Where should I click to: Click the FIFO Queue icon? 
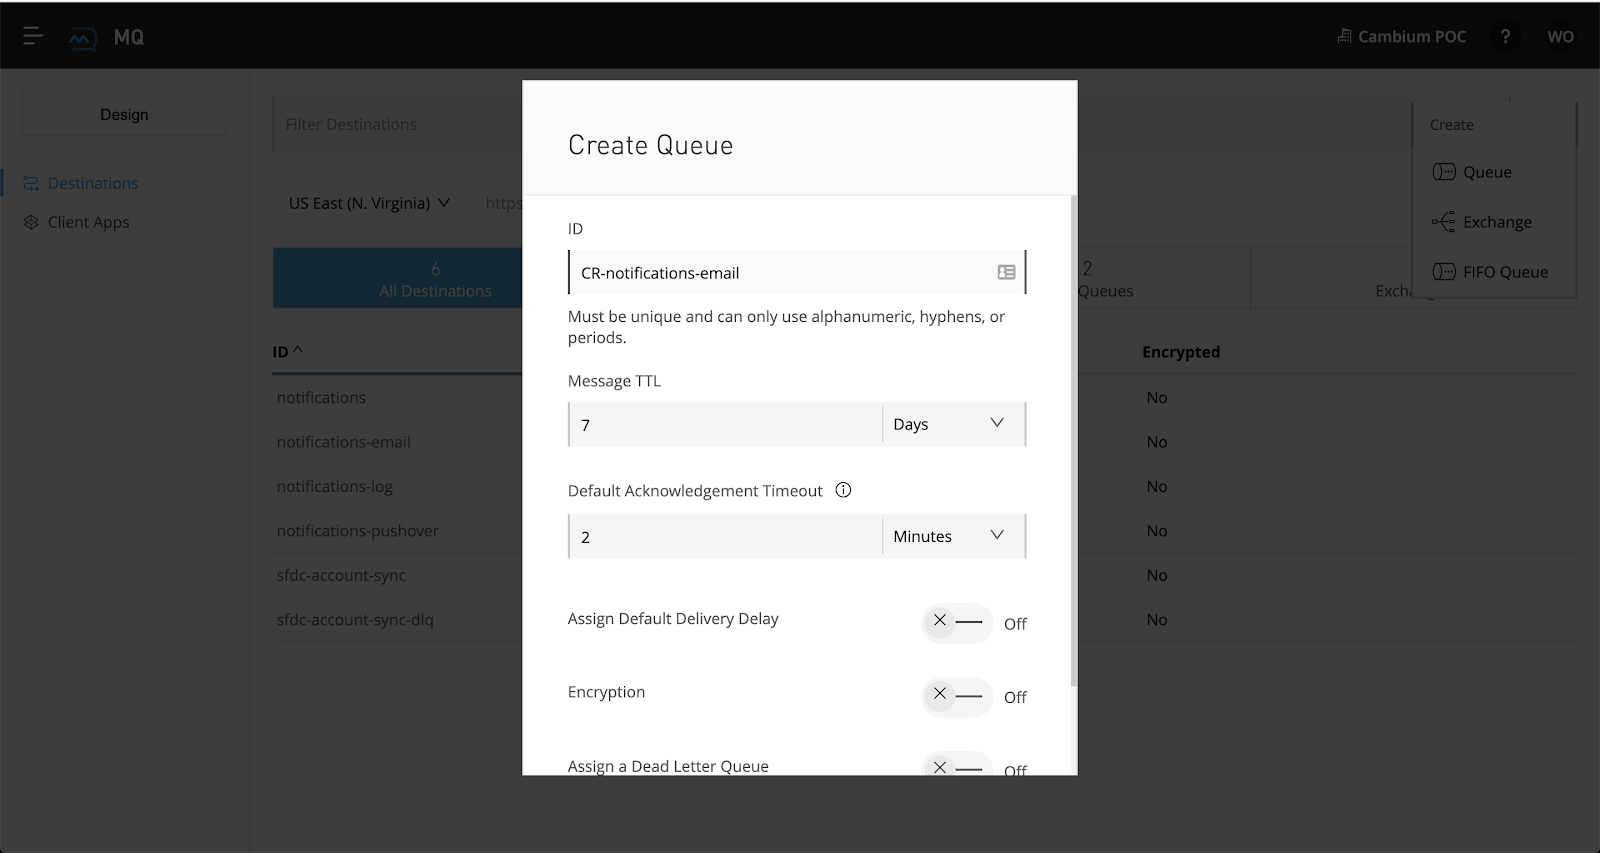(x=1443, y=272)
